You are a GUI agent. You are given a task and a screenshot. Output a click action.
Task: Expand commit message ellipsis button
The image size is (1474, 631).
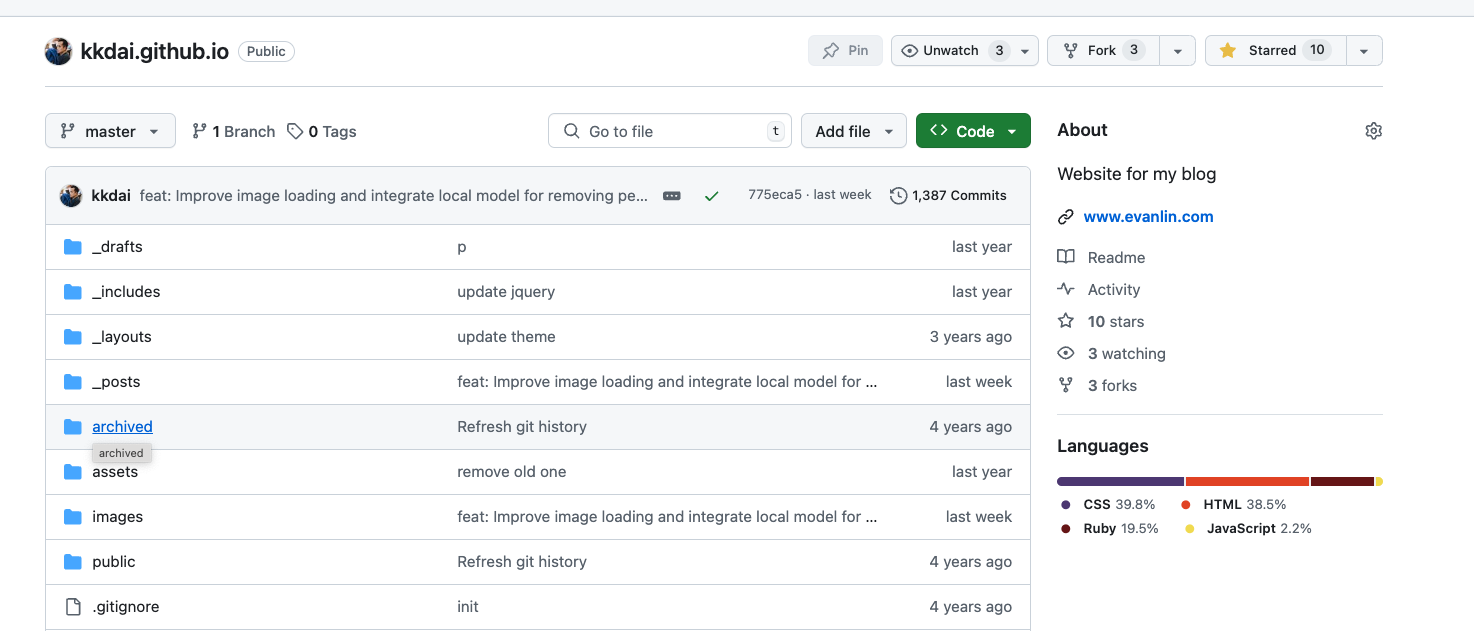(672, 196)
